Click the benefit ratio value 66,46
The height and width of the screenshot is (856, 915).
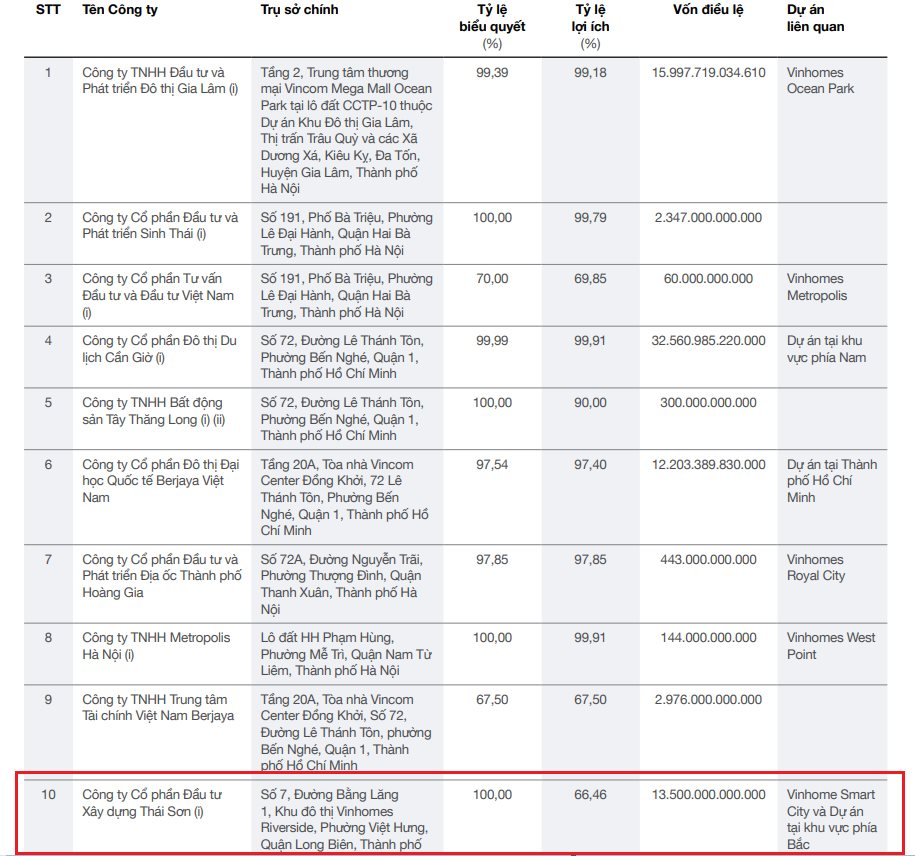[x=590, y=795]
